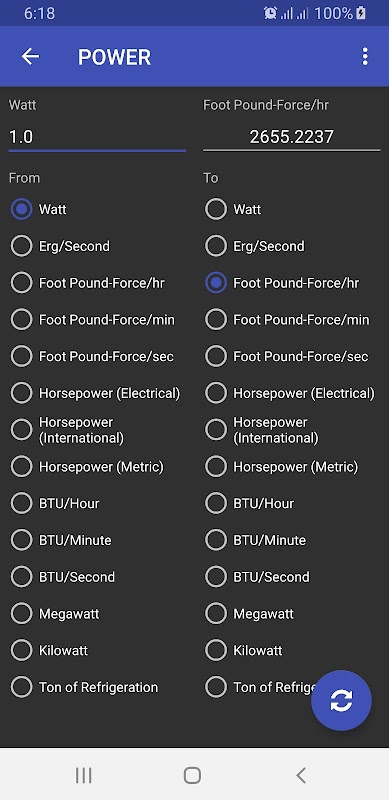Select BTU/Second in To column

pos(257,577)
